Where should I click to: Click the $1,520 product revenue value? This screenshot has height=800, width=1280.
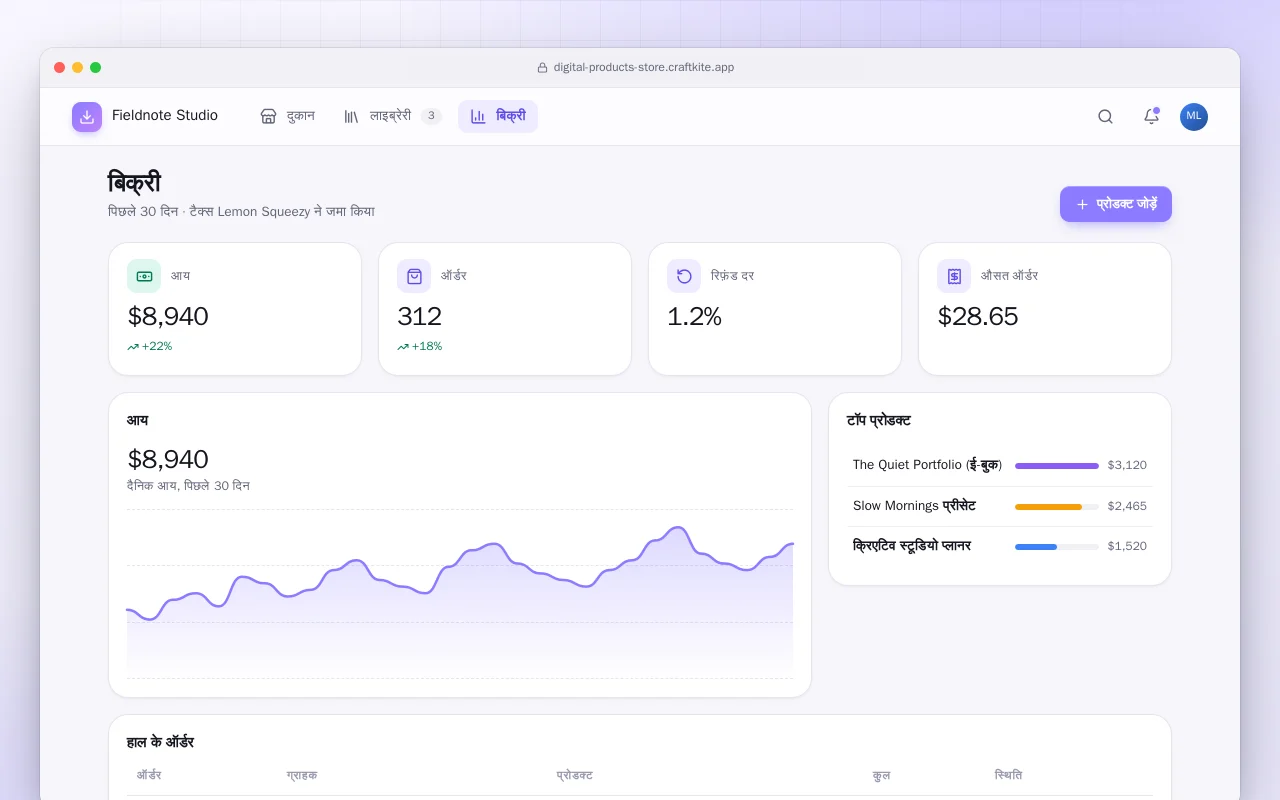click(1127, 546)
